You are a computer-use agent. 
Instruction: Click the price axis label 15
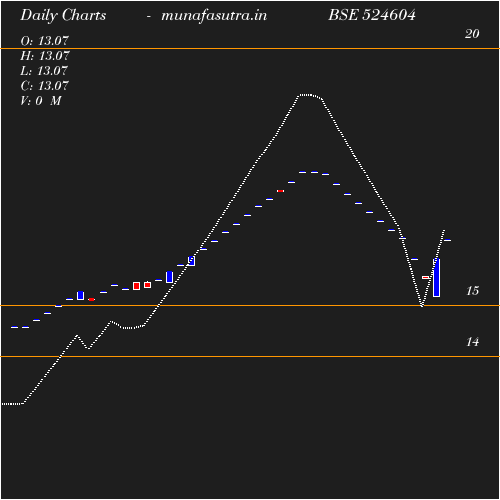(x=472, y=291)
